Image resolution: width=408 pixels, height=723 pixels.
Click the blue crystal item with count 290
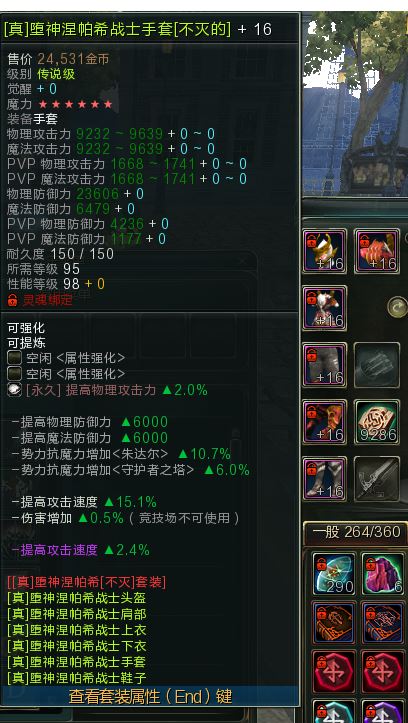(x=334, y=574)
